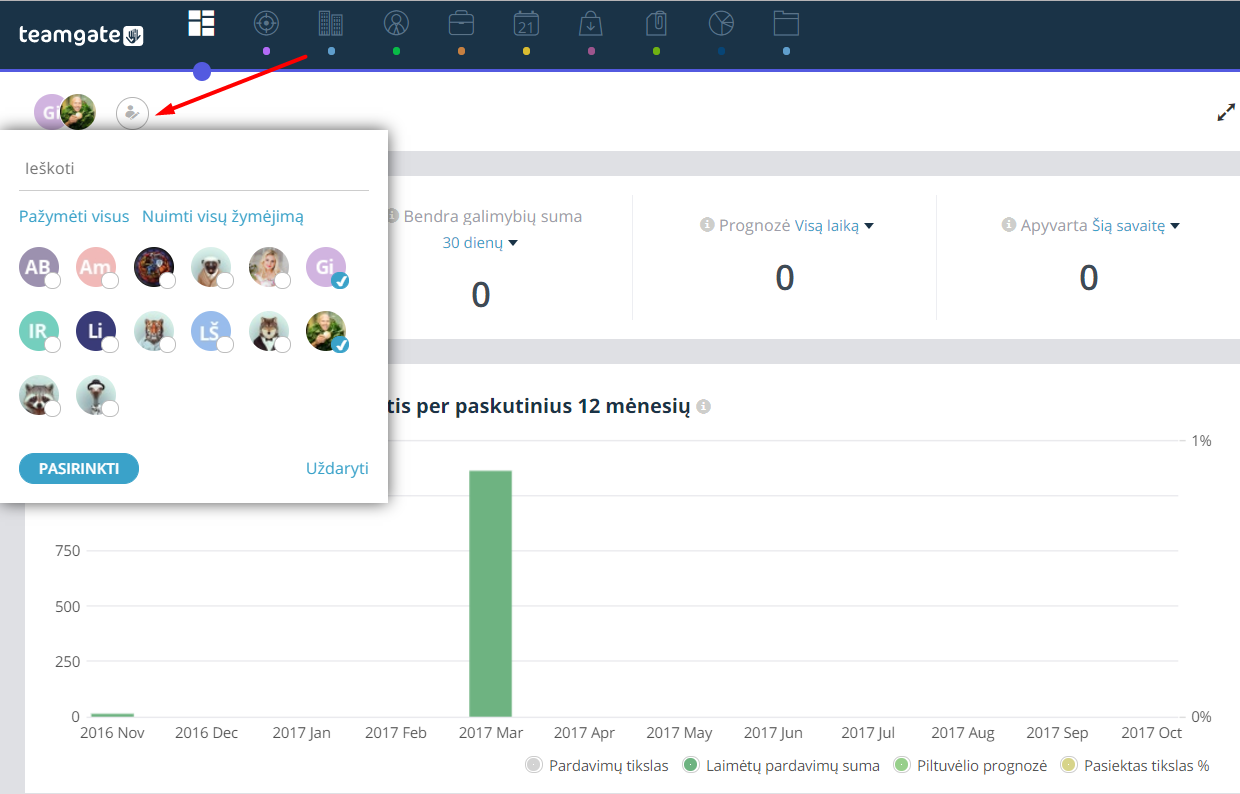Expand dashboard to full screen
This screenshot has width=1240, height=794.
coord(1226,113)
